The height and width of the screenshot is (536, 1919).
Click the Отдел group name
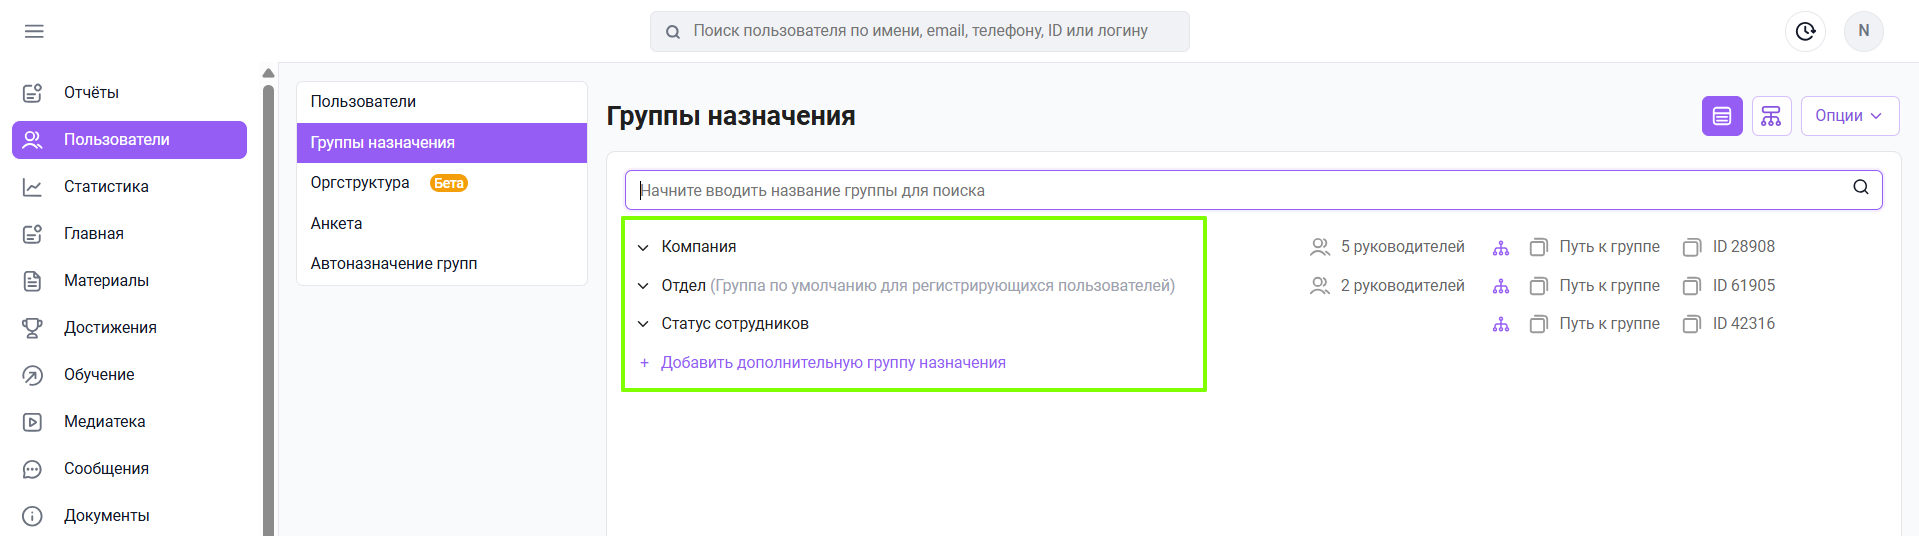coord(683,286)
